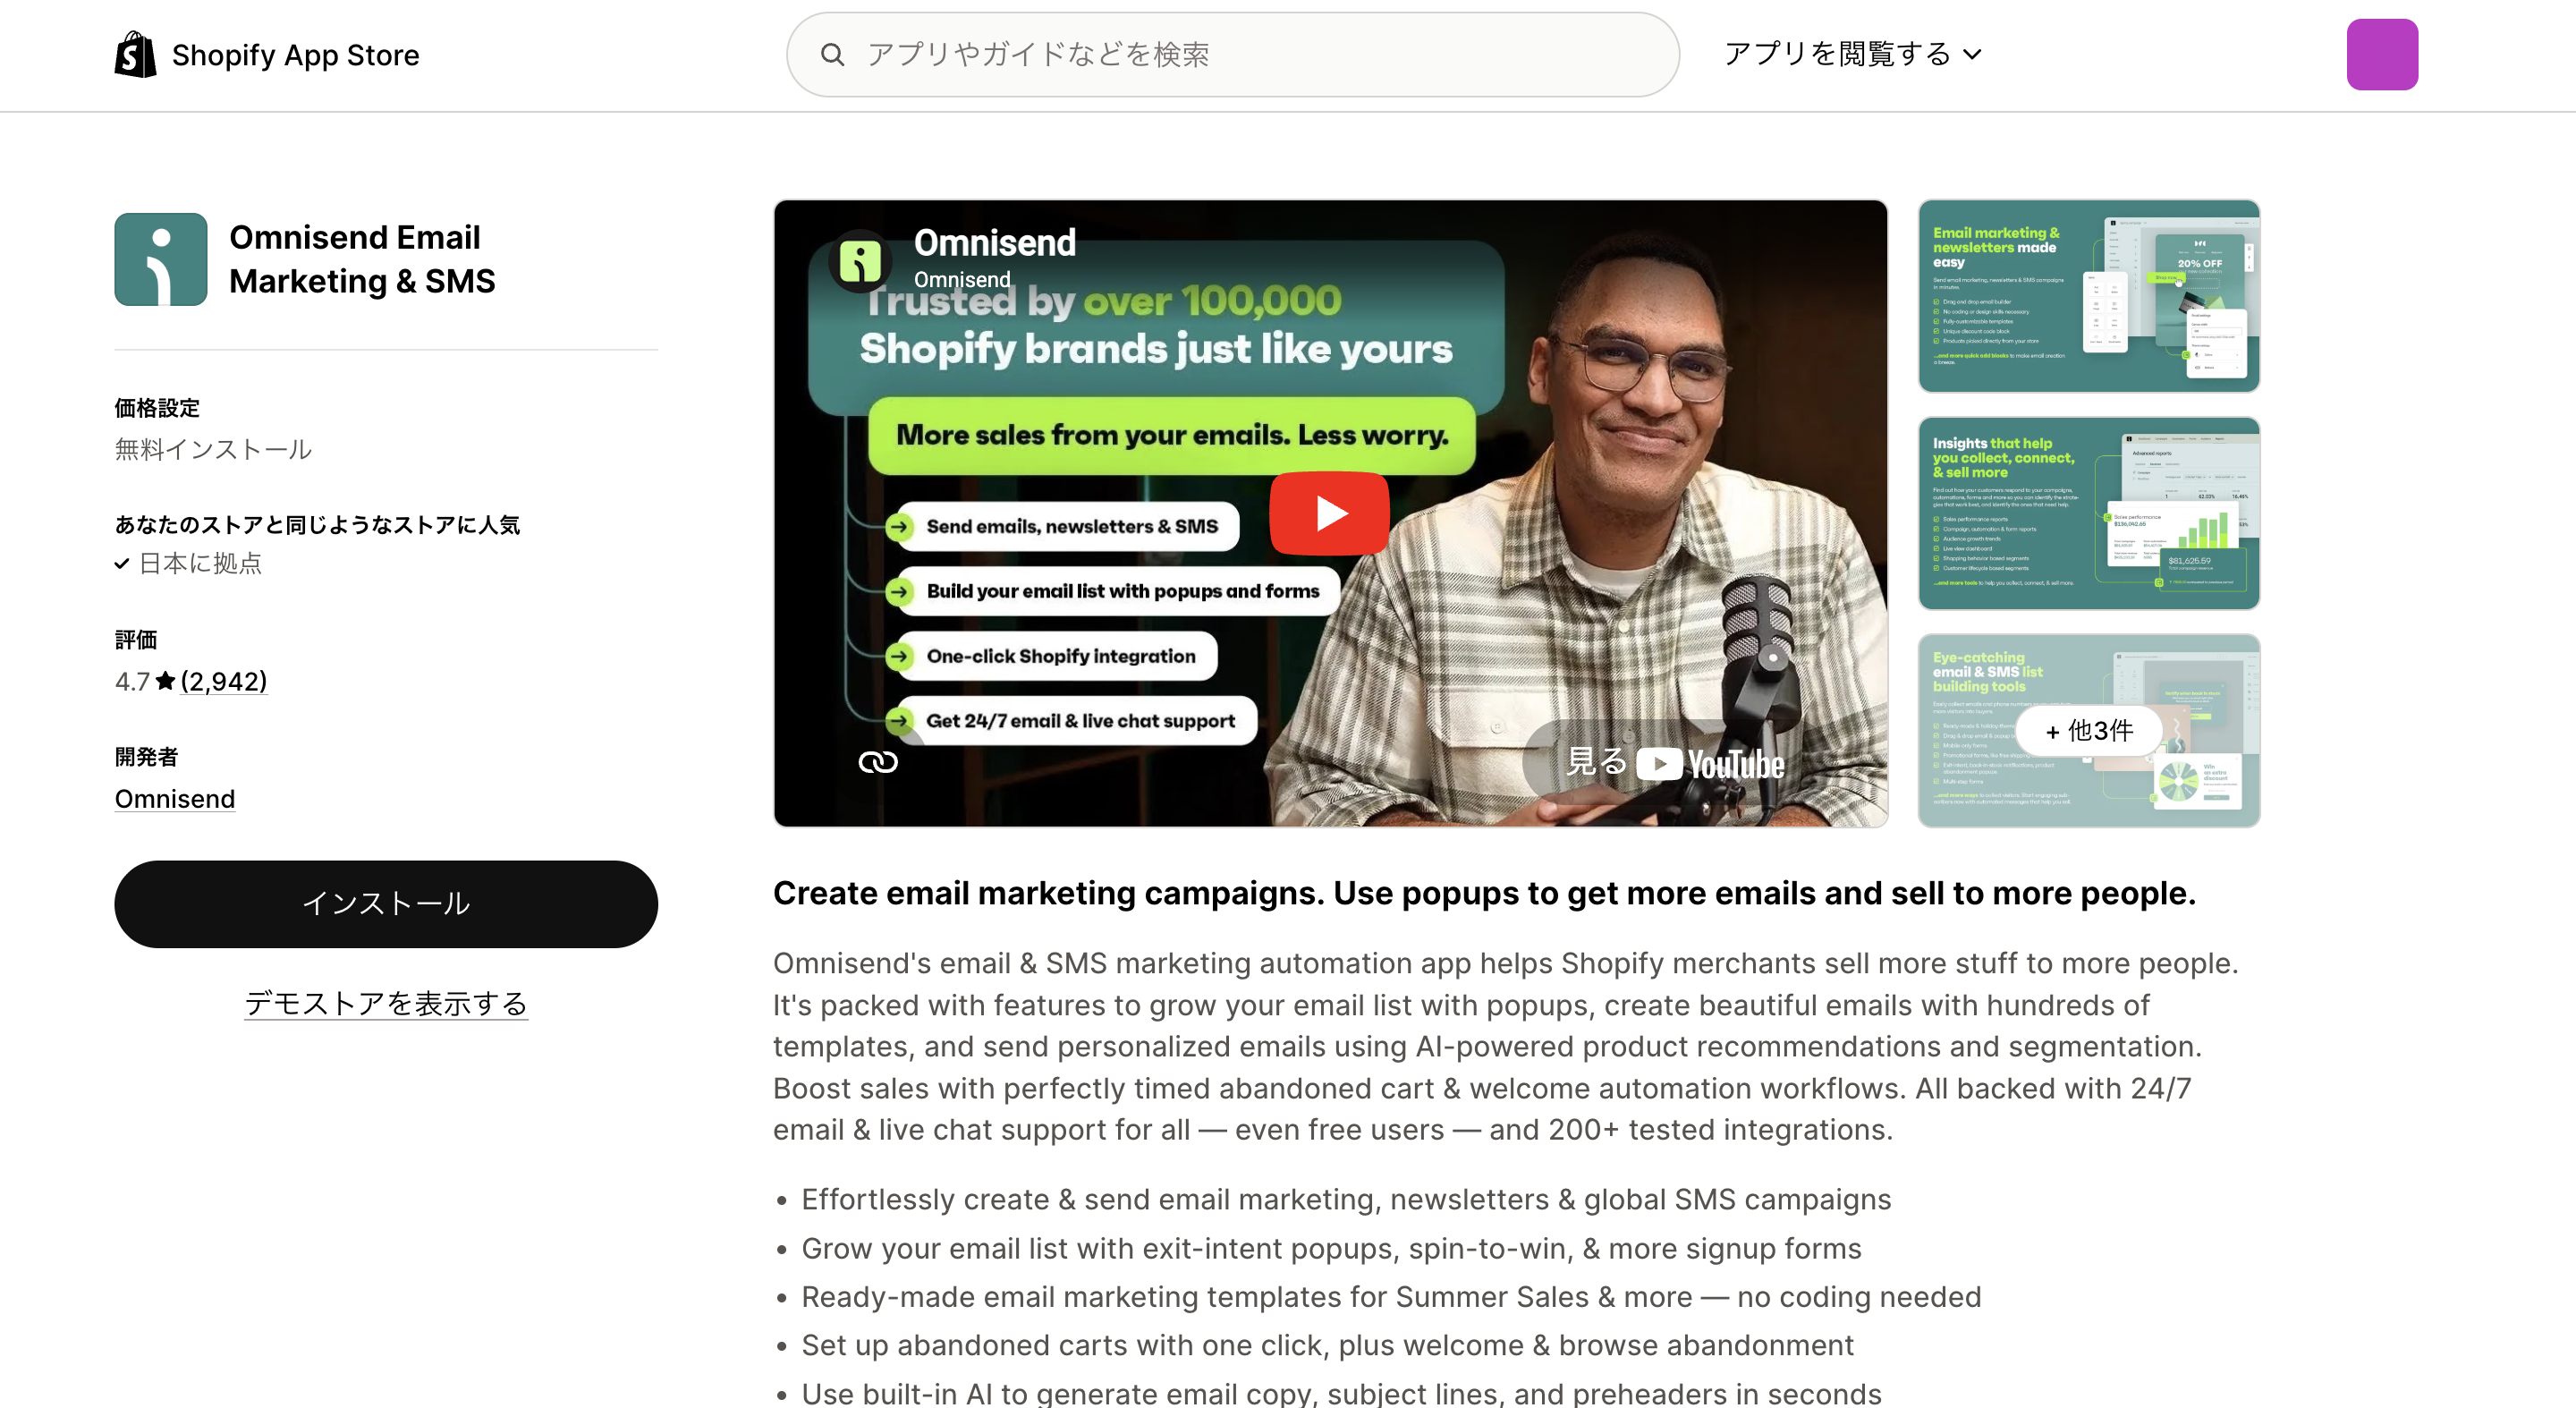The height and width of the screenshot is (1408, 2576).
Task: Click the app search input field
Action: [x=1232, y=54]
